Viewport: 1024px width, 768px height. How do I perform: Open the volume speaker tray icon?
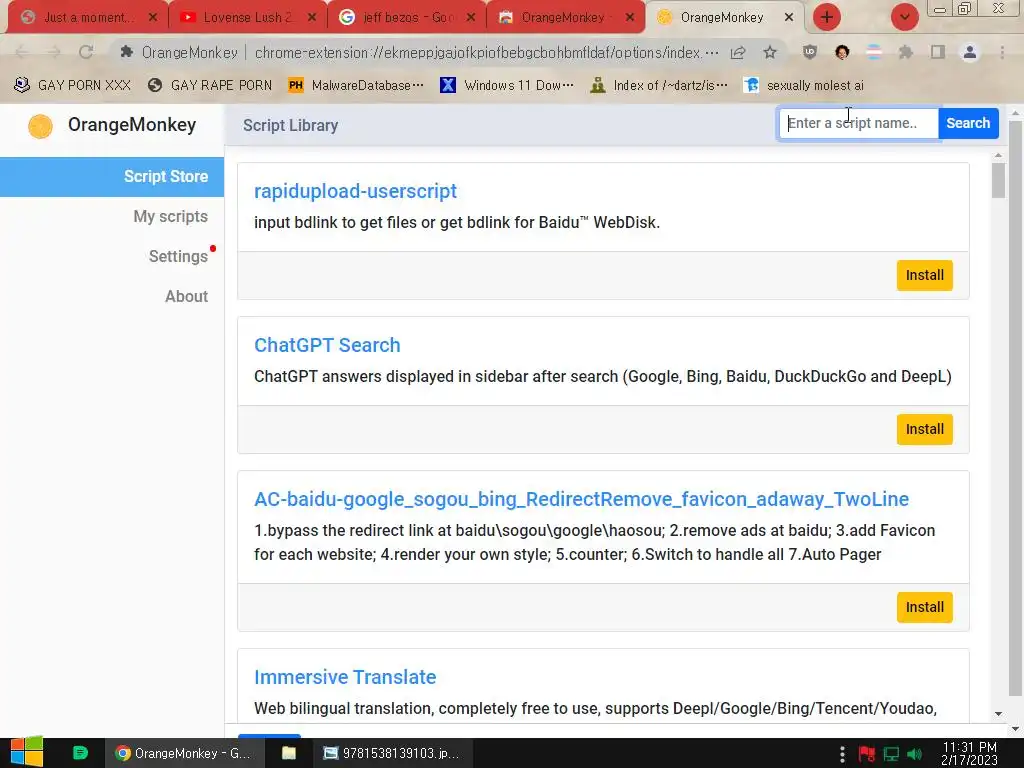tap(915, 754)
